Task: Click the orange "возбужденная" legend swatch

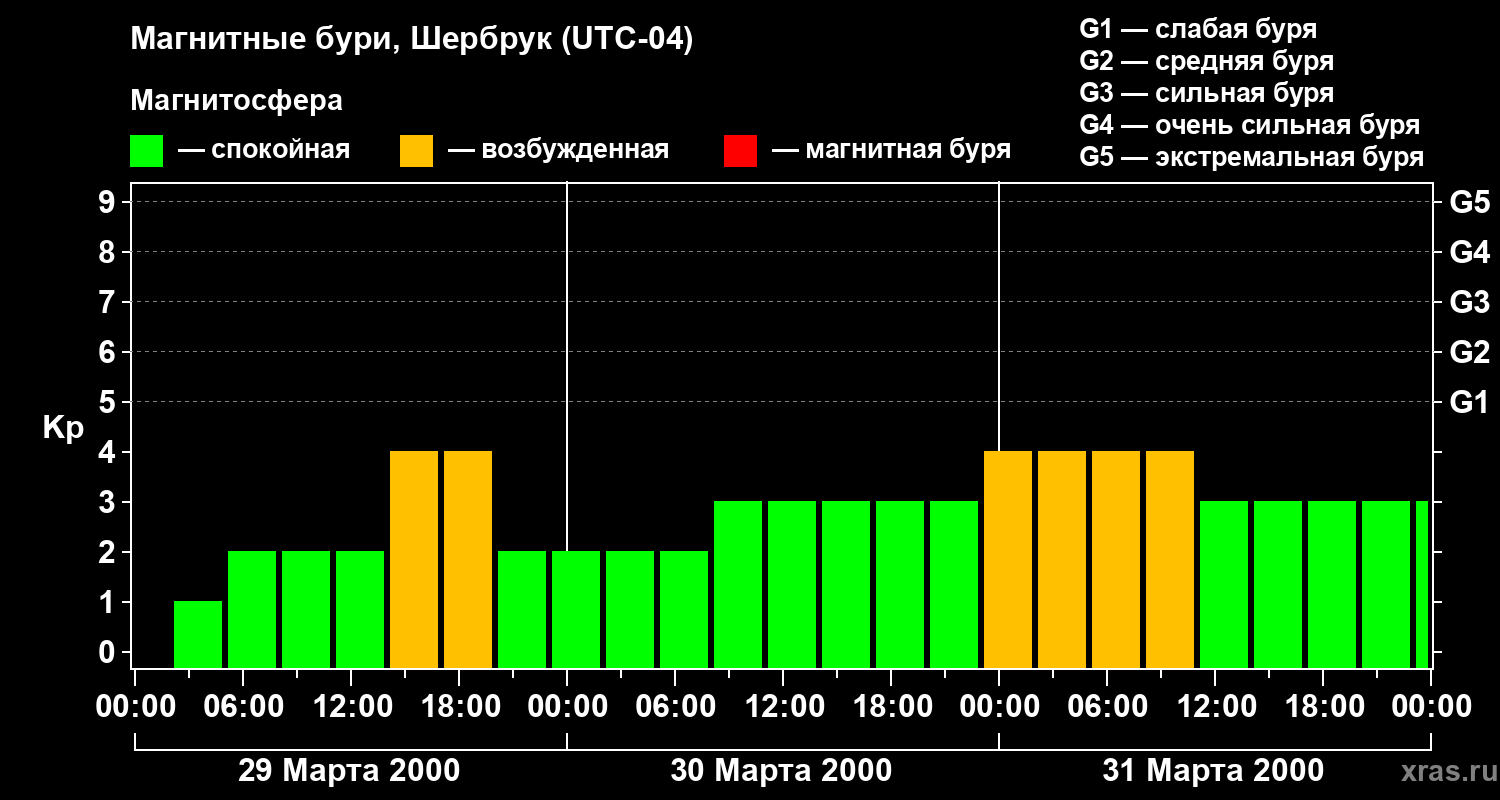Action: tap(416, 151)
